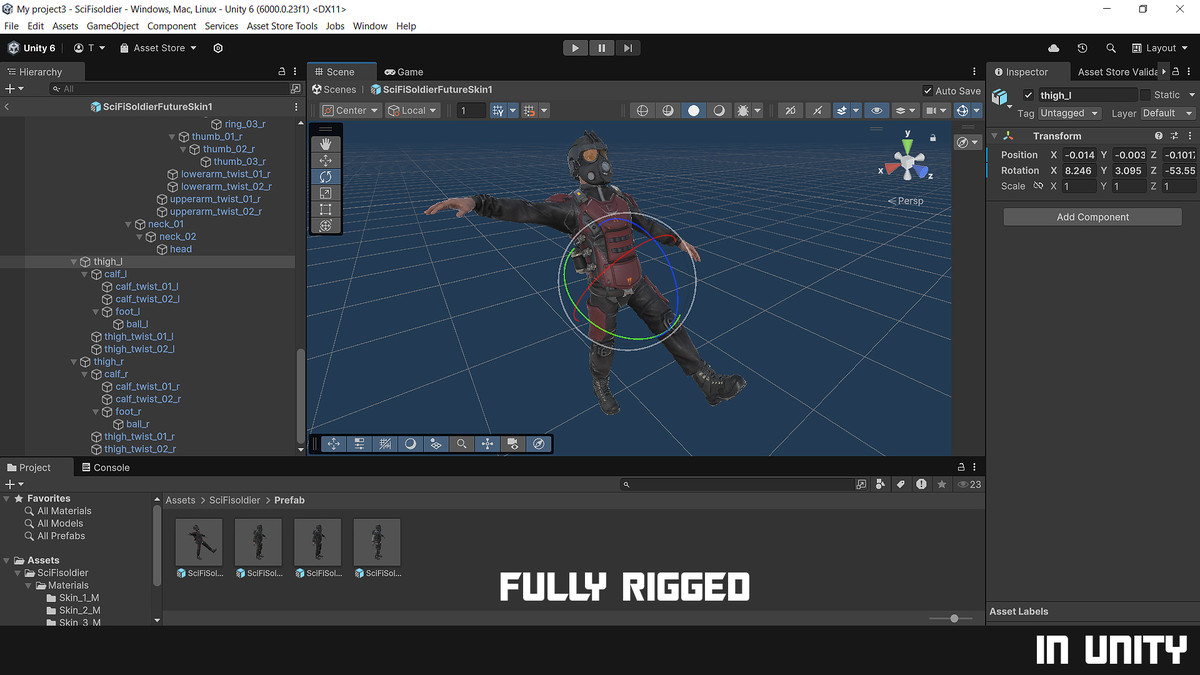Screen dimensions: 1200x675
Task: Collapse thigh_l in Hierarchy
Action: tap(73, 262)
